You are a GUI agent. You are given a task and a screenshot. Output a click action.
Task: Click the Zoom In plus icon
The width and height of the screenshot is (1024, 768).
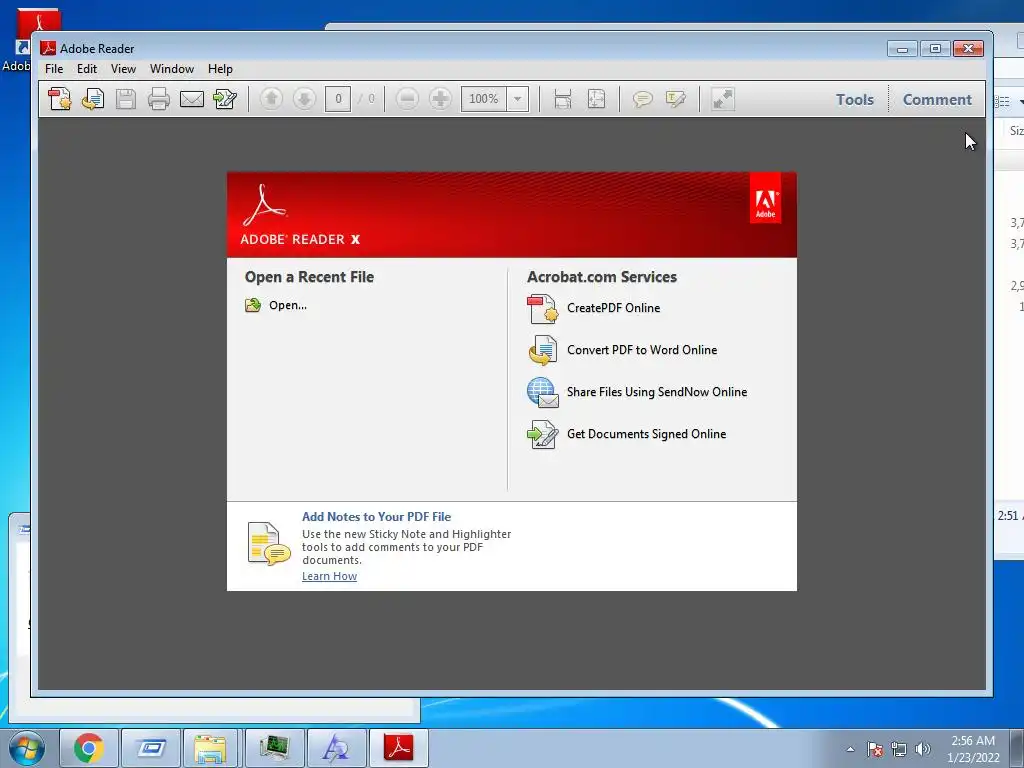click(x=440, y=99)
